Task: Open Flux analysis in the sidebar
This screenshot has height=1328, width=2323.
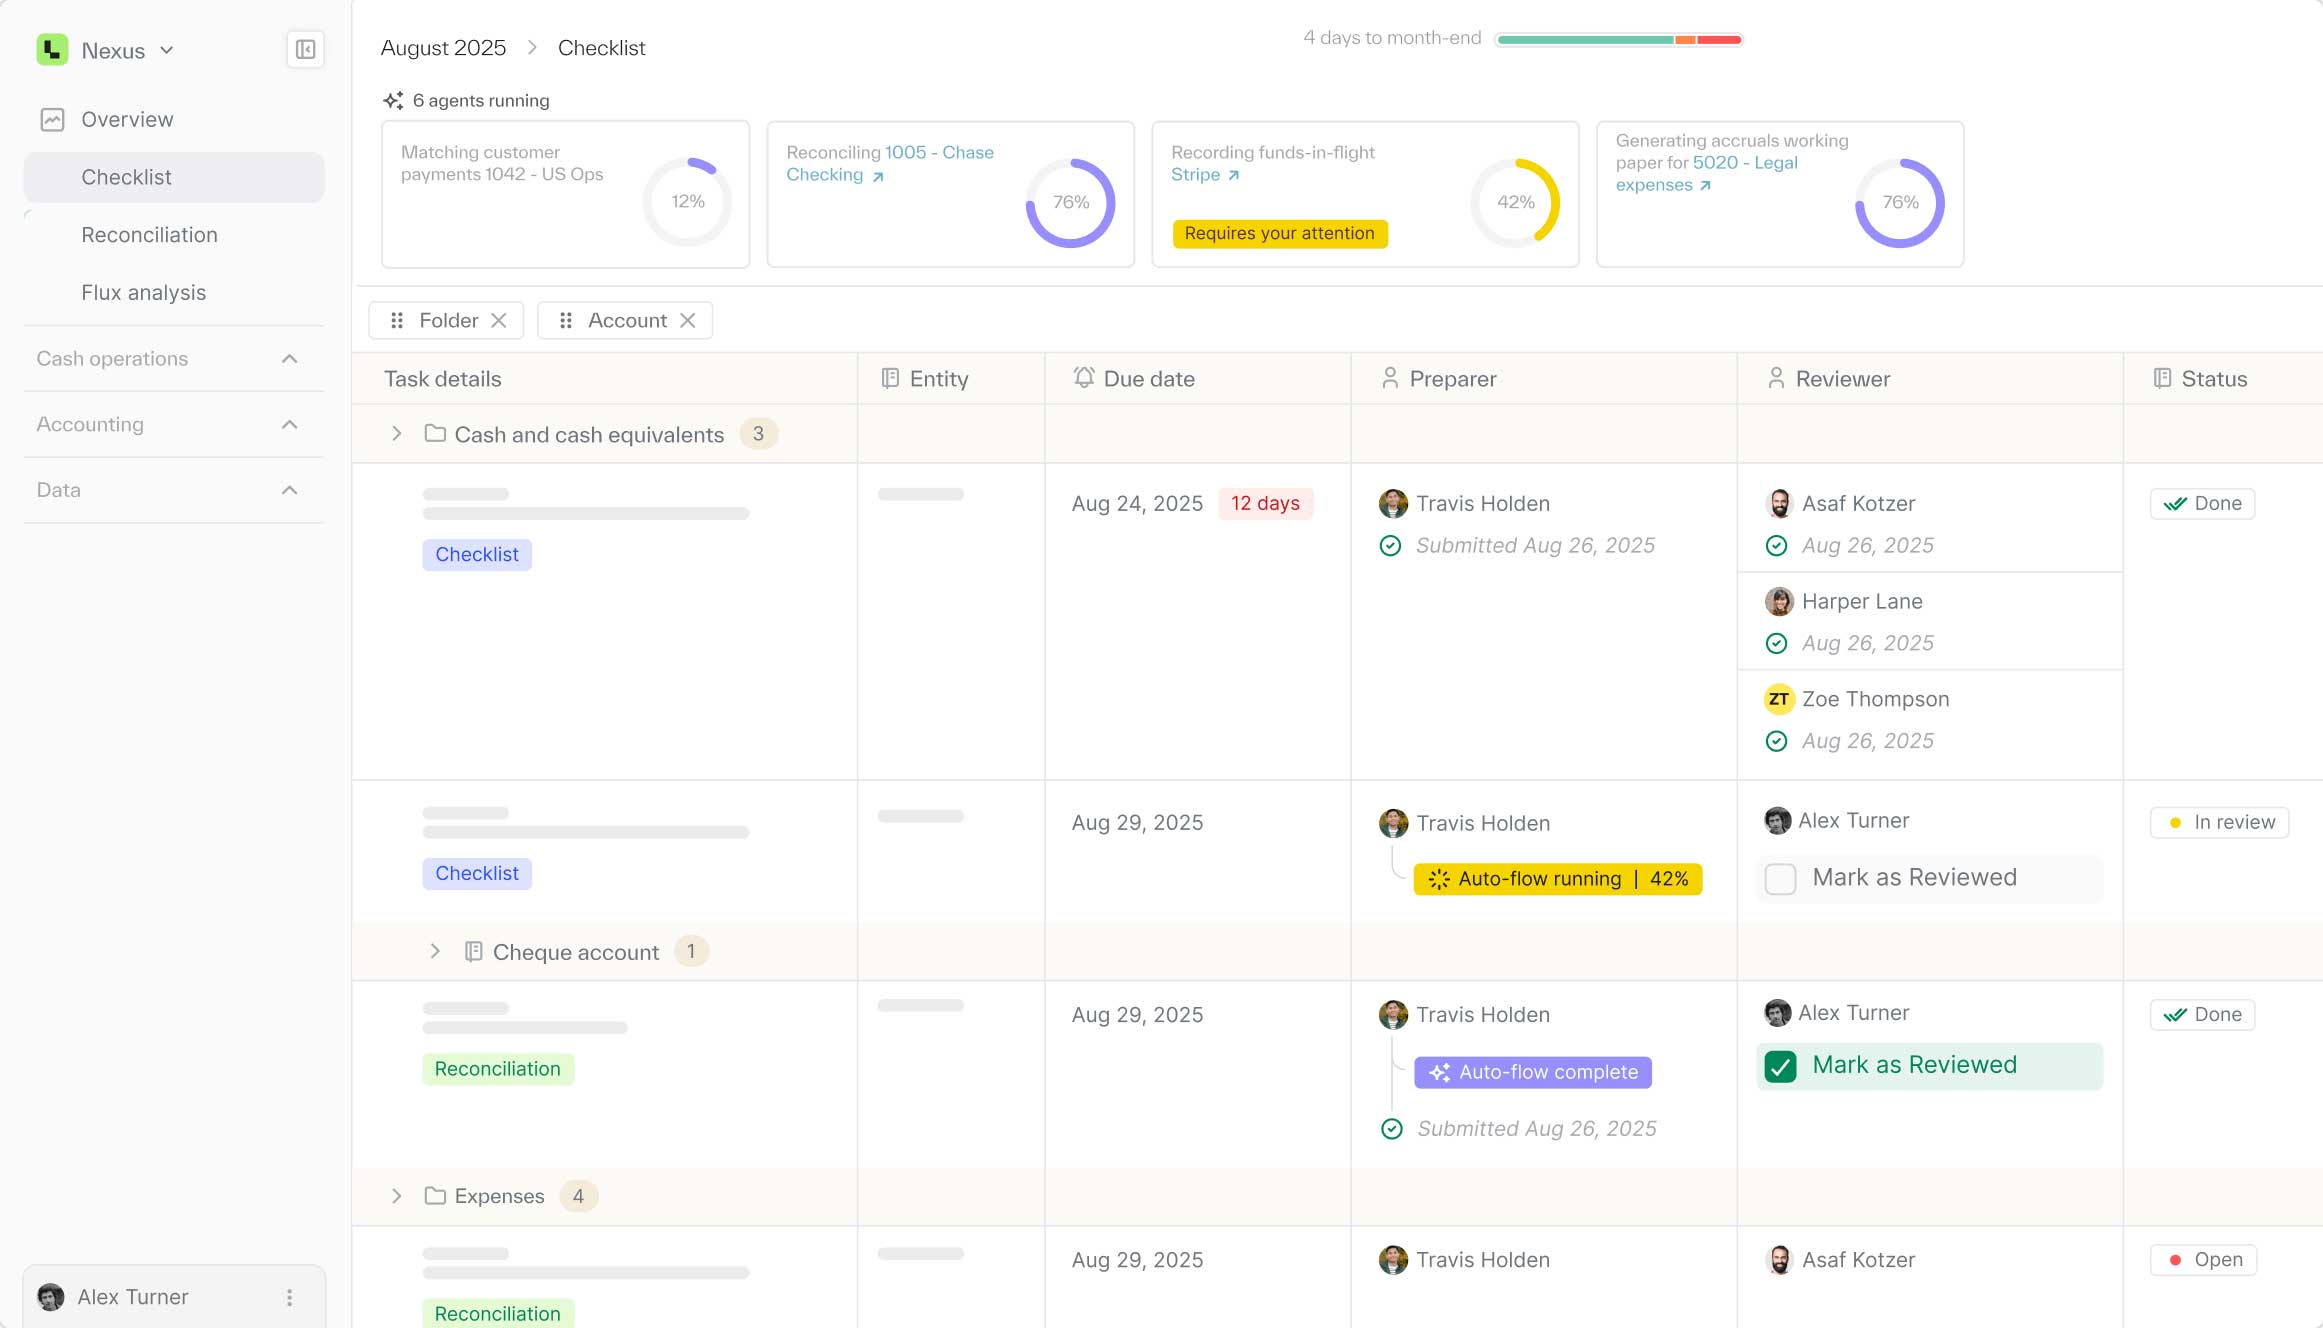Action: tap(143, 293)
